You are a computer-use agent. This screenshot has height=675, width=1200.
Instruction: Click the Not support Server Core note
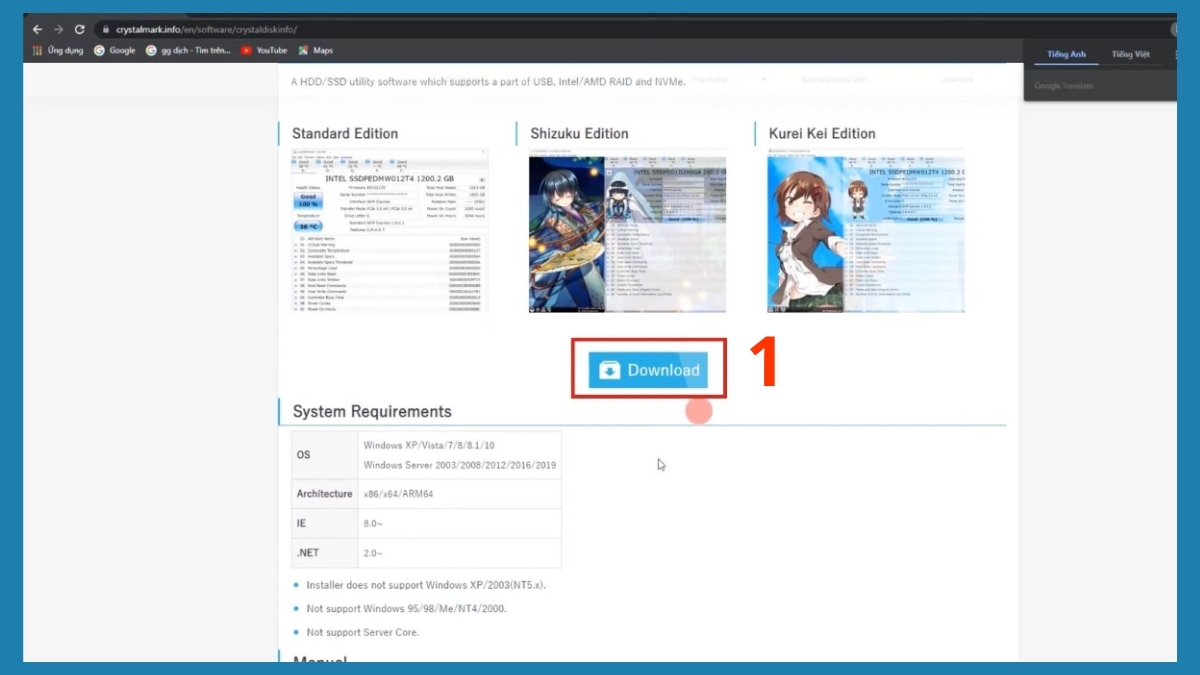click(363, 632)
